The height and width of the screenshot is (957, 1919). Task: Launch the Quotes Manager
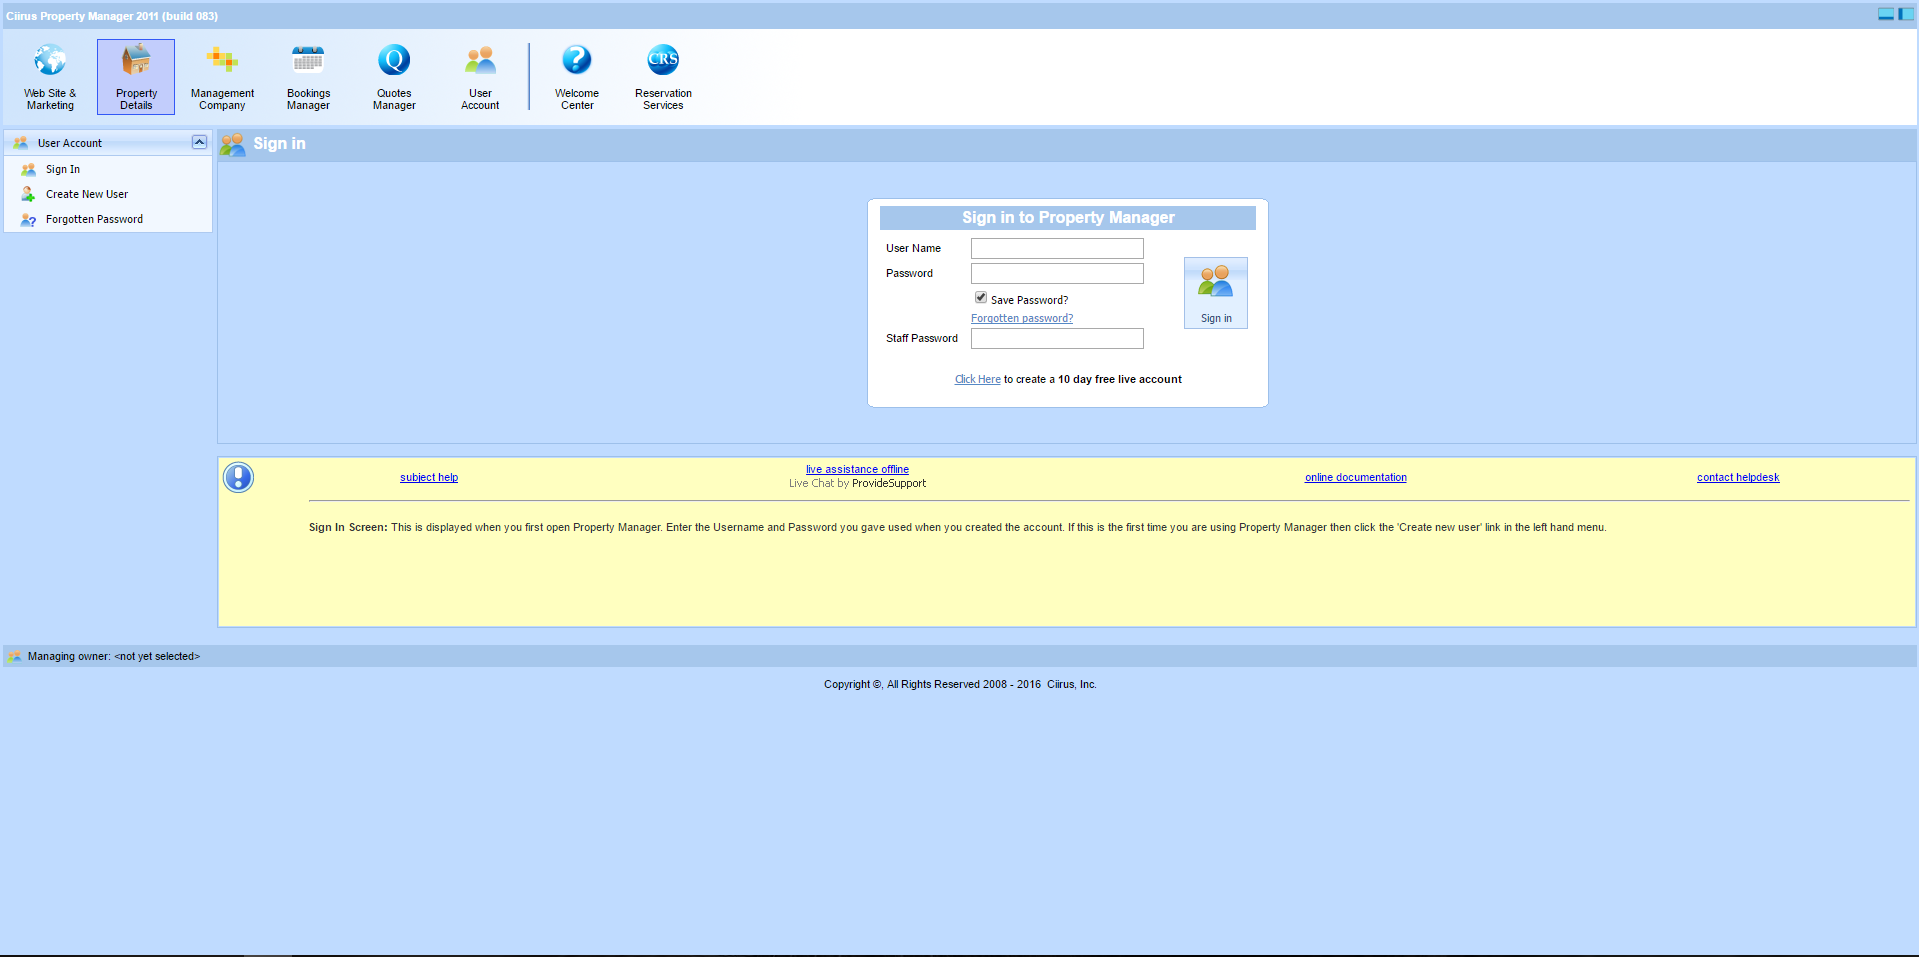click(394, 76)
